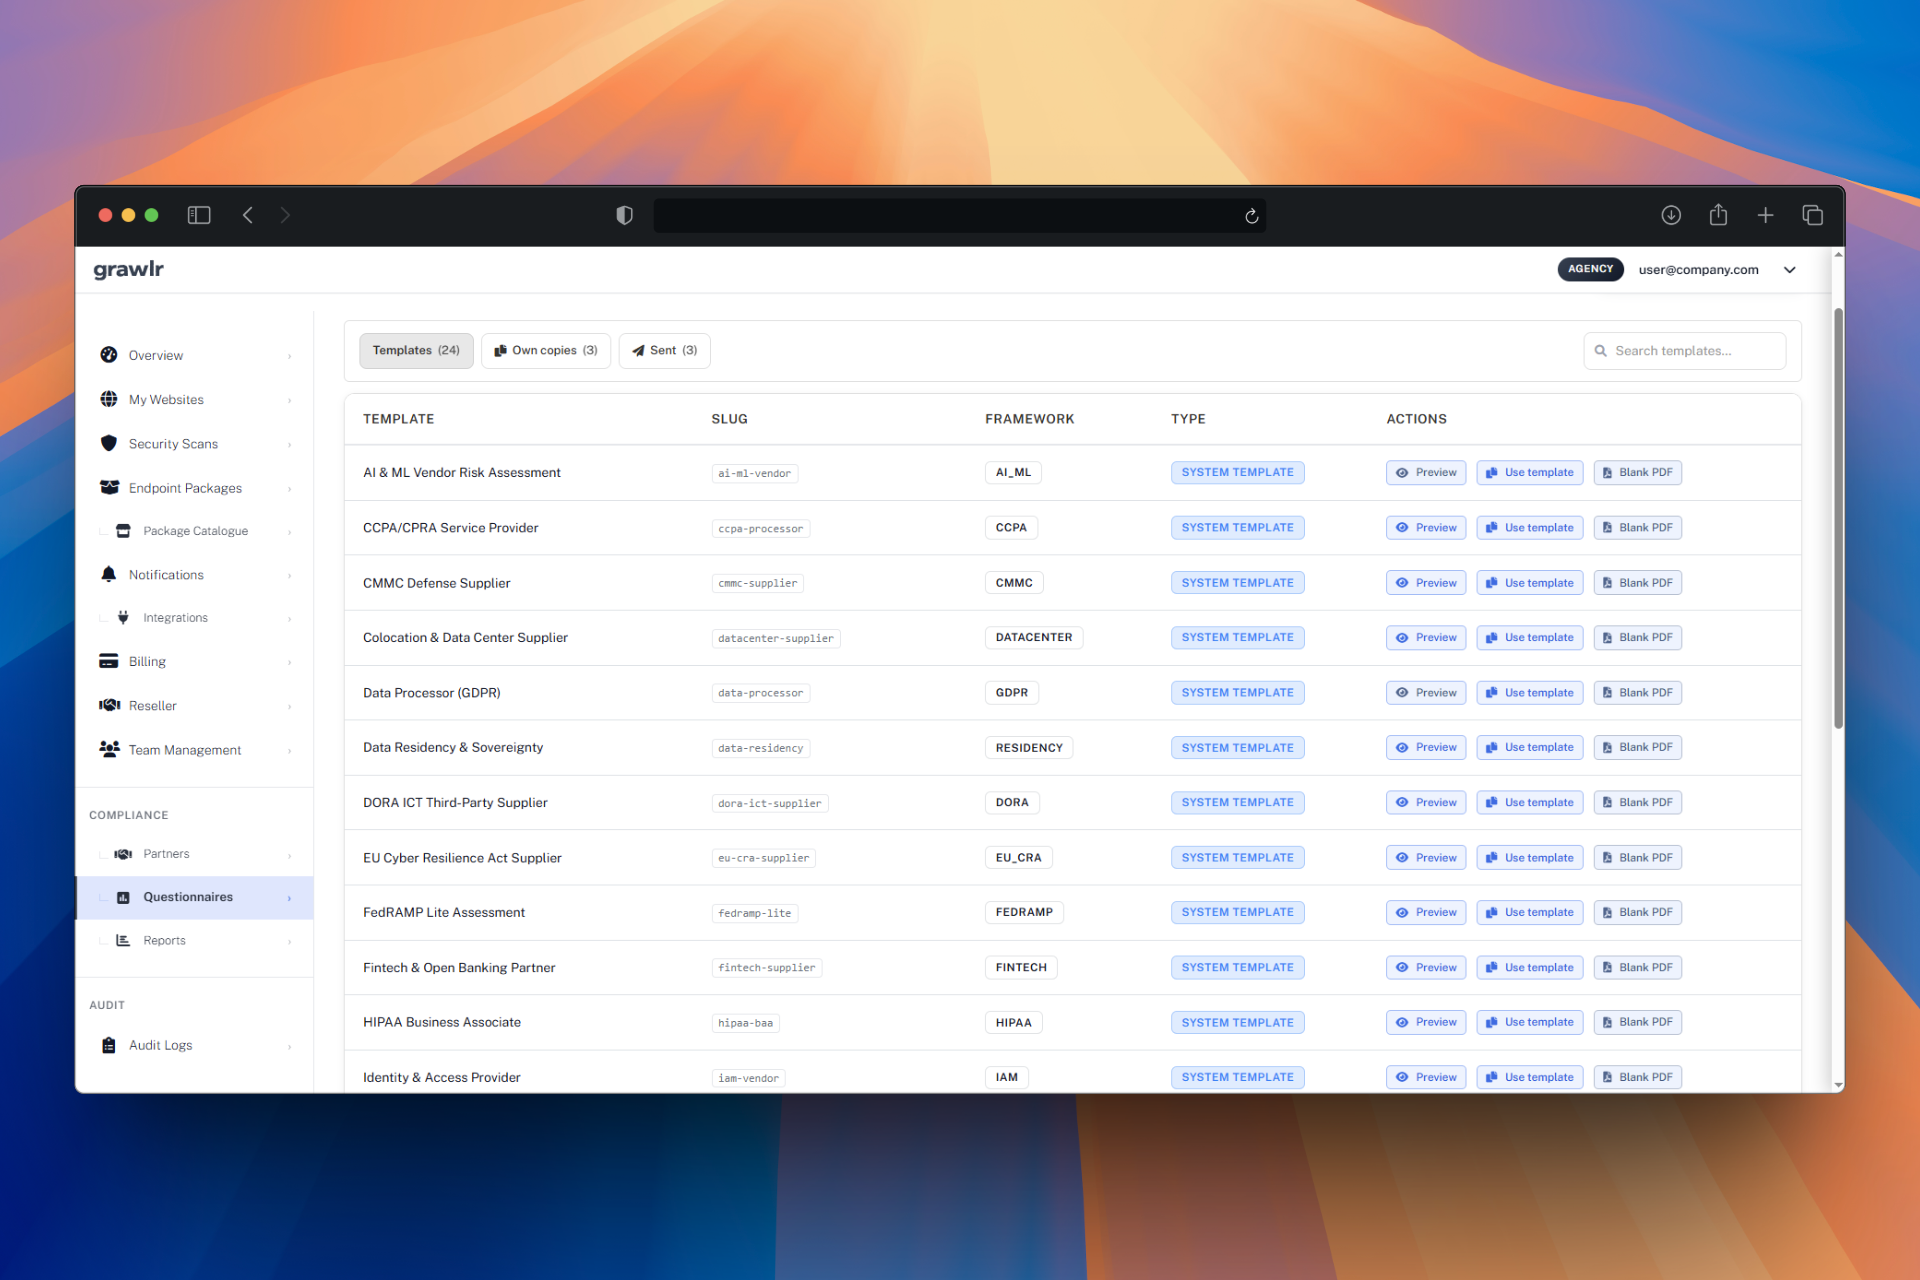Click the Reports chart icon
Image resolution: width=1920 pixels, height=1280 pixels.
[123, 940]
